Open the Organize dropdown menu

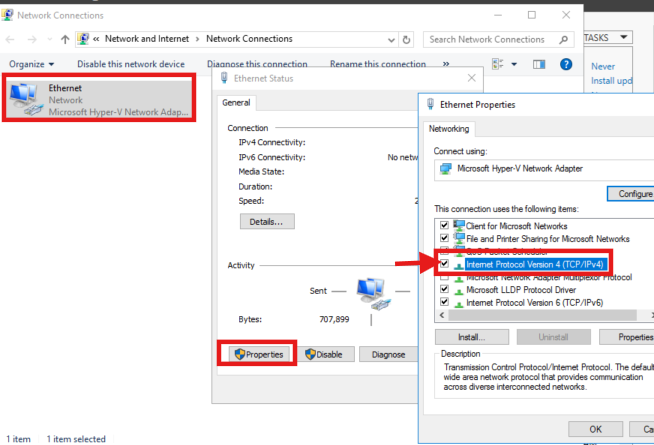click(x=31, y=64)
